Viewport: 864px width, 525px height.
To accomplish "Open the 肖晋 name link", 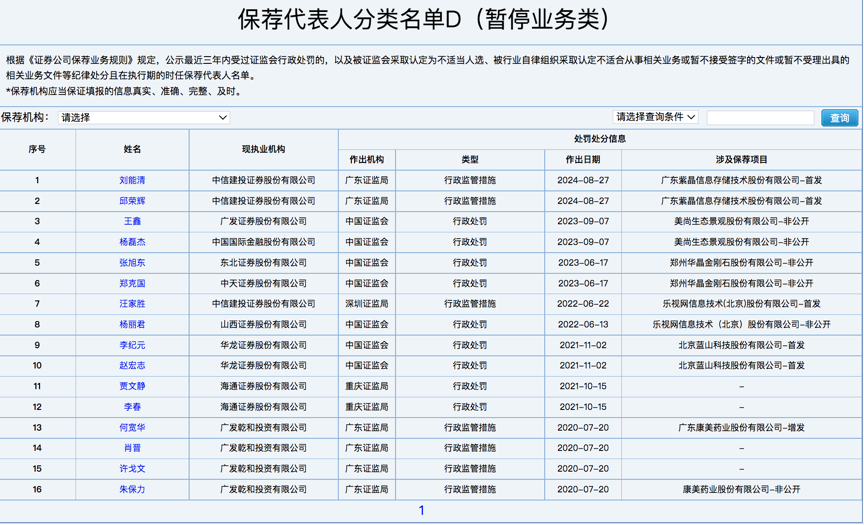I will (x=132, y=448).
